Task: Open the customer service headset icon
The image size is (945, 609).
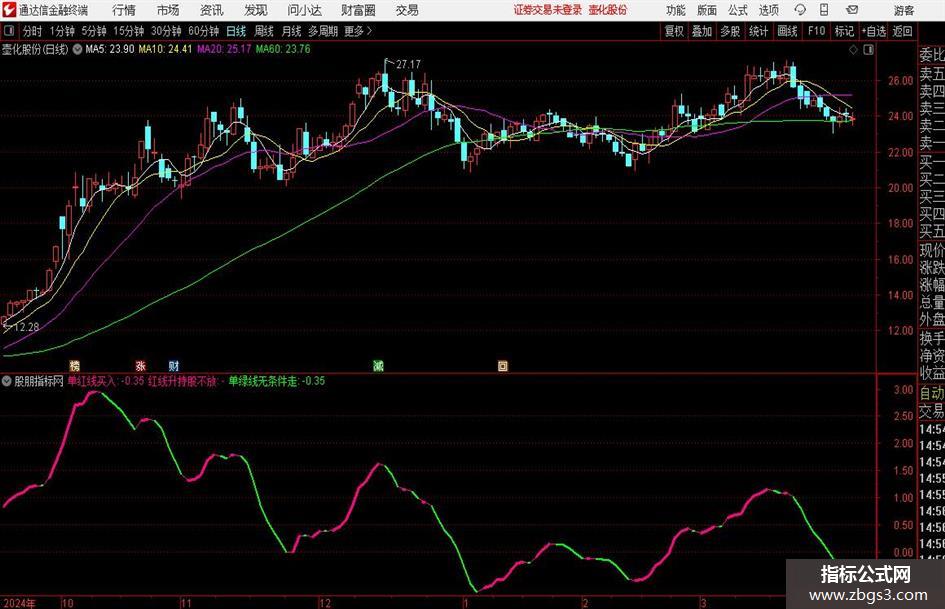Action: click(x=800, y=10)
